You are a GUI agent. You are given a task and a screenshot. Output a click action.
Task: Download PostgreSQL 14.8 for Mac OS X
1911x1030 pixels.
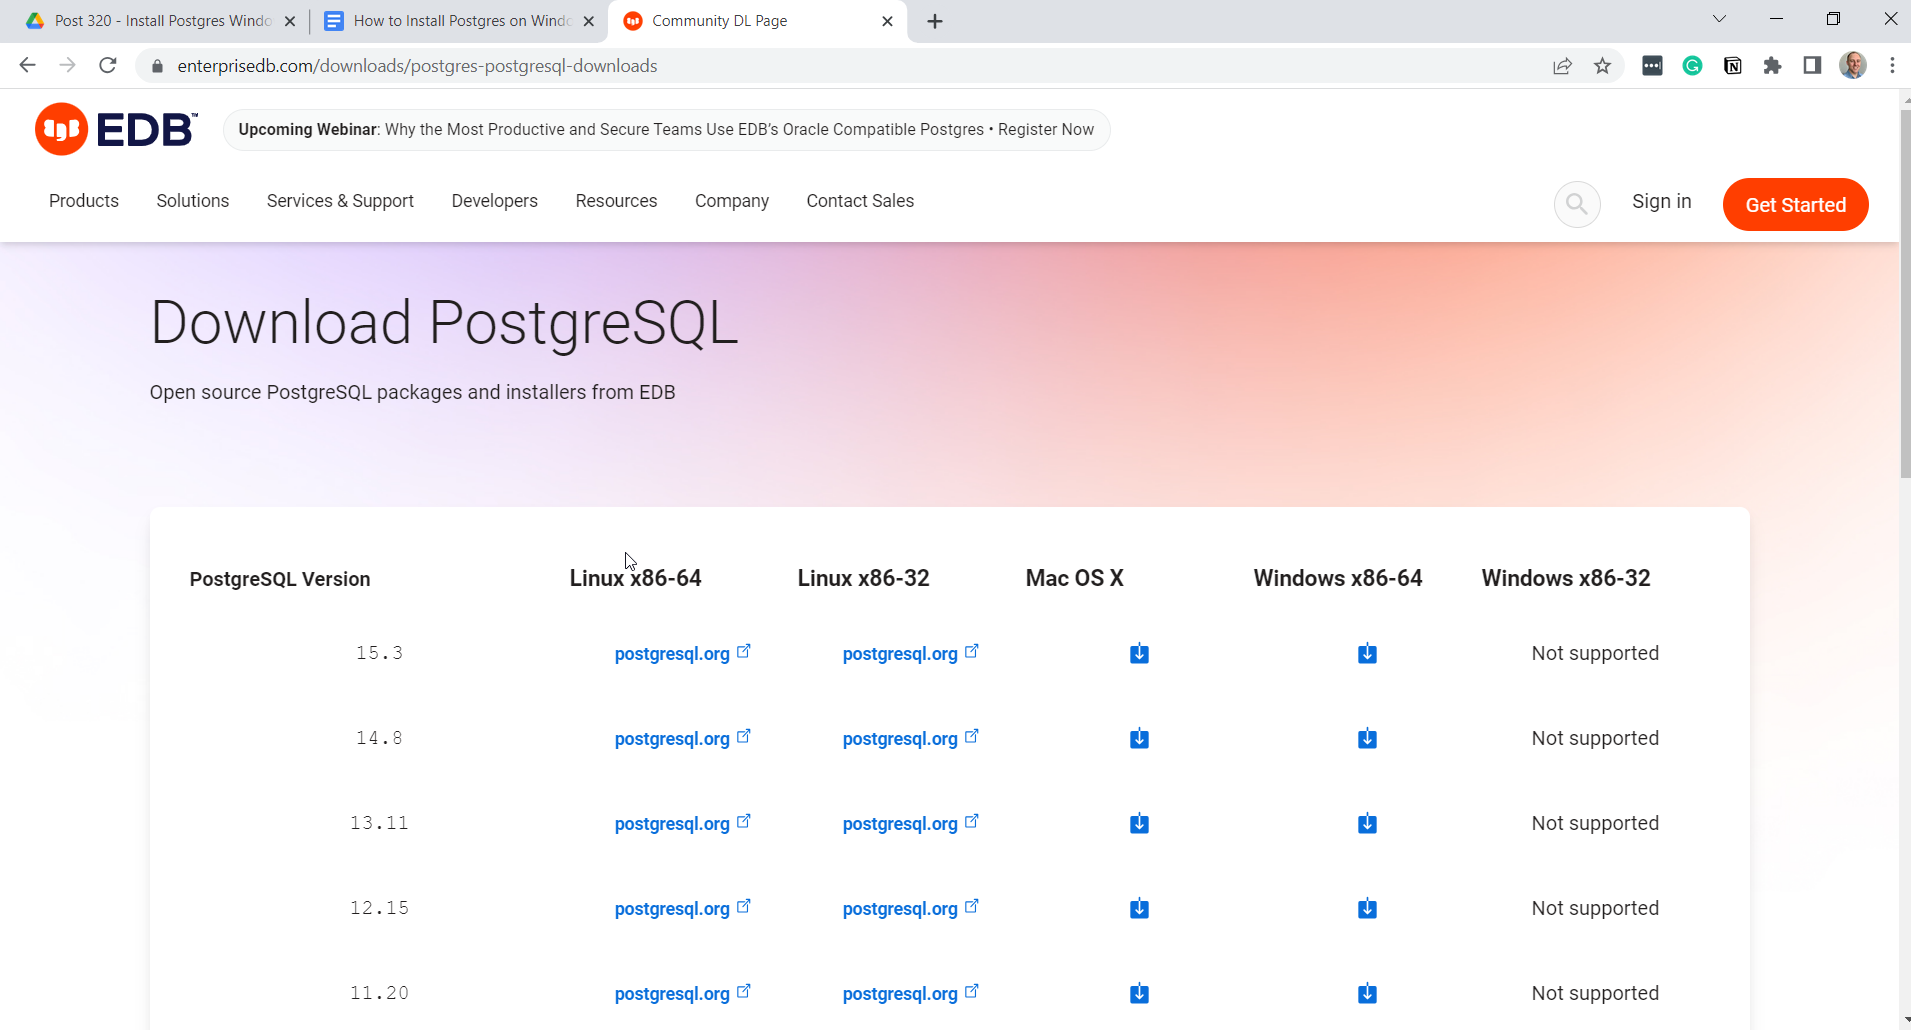pyautogui.click(x=1139, y=739)
